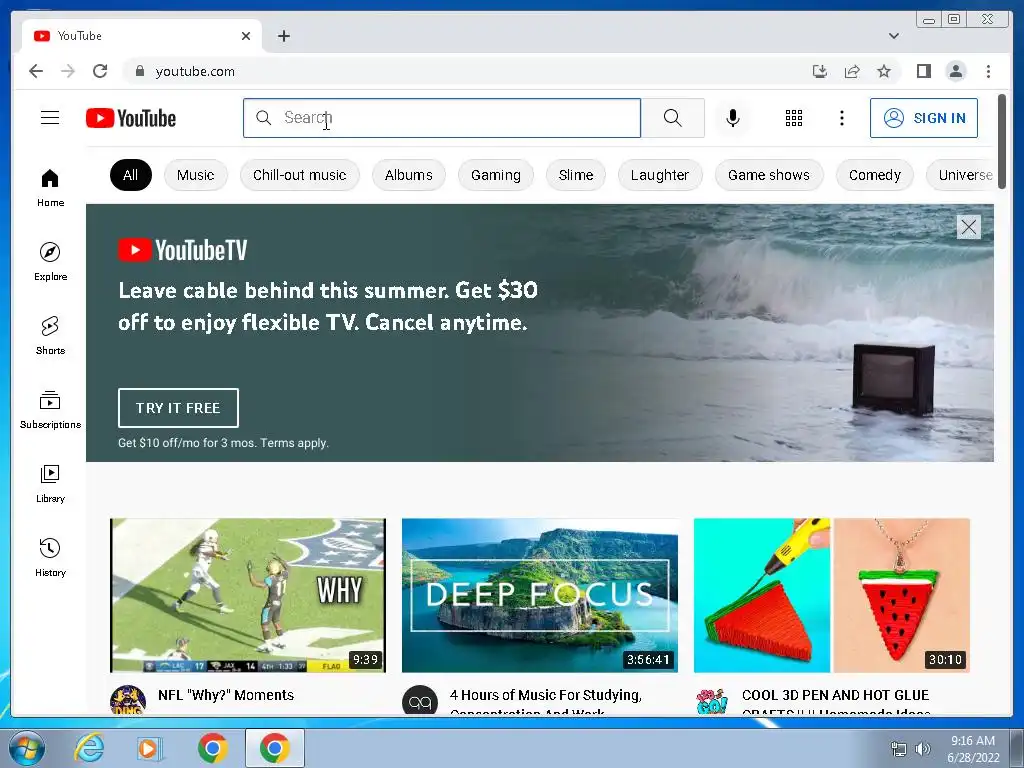Open Library in sidebar
This screenshot has height=768, width=1024.
coord(50,483)
